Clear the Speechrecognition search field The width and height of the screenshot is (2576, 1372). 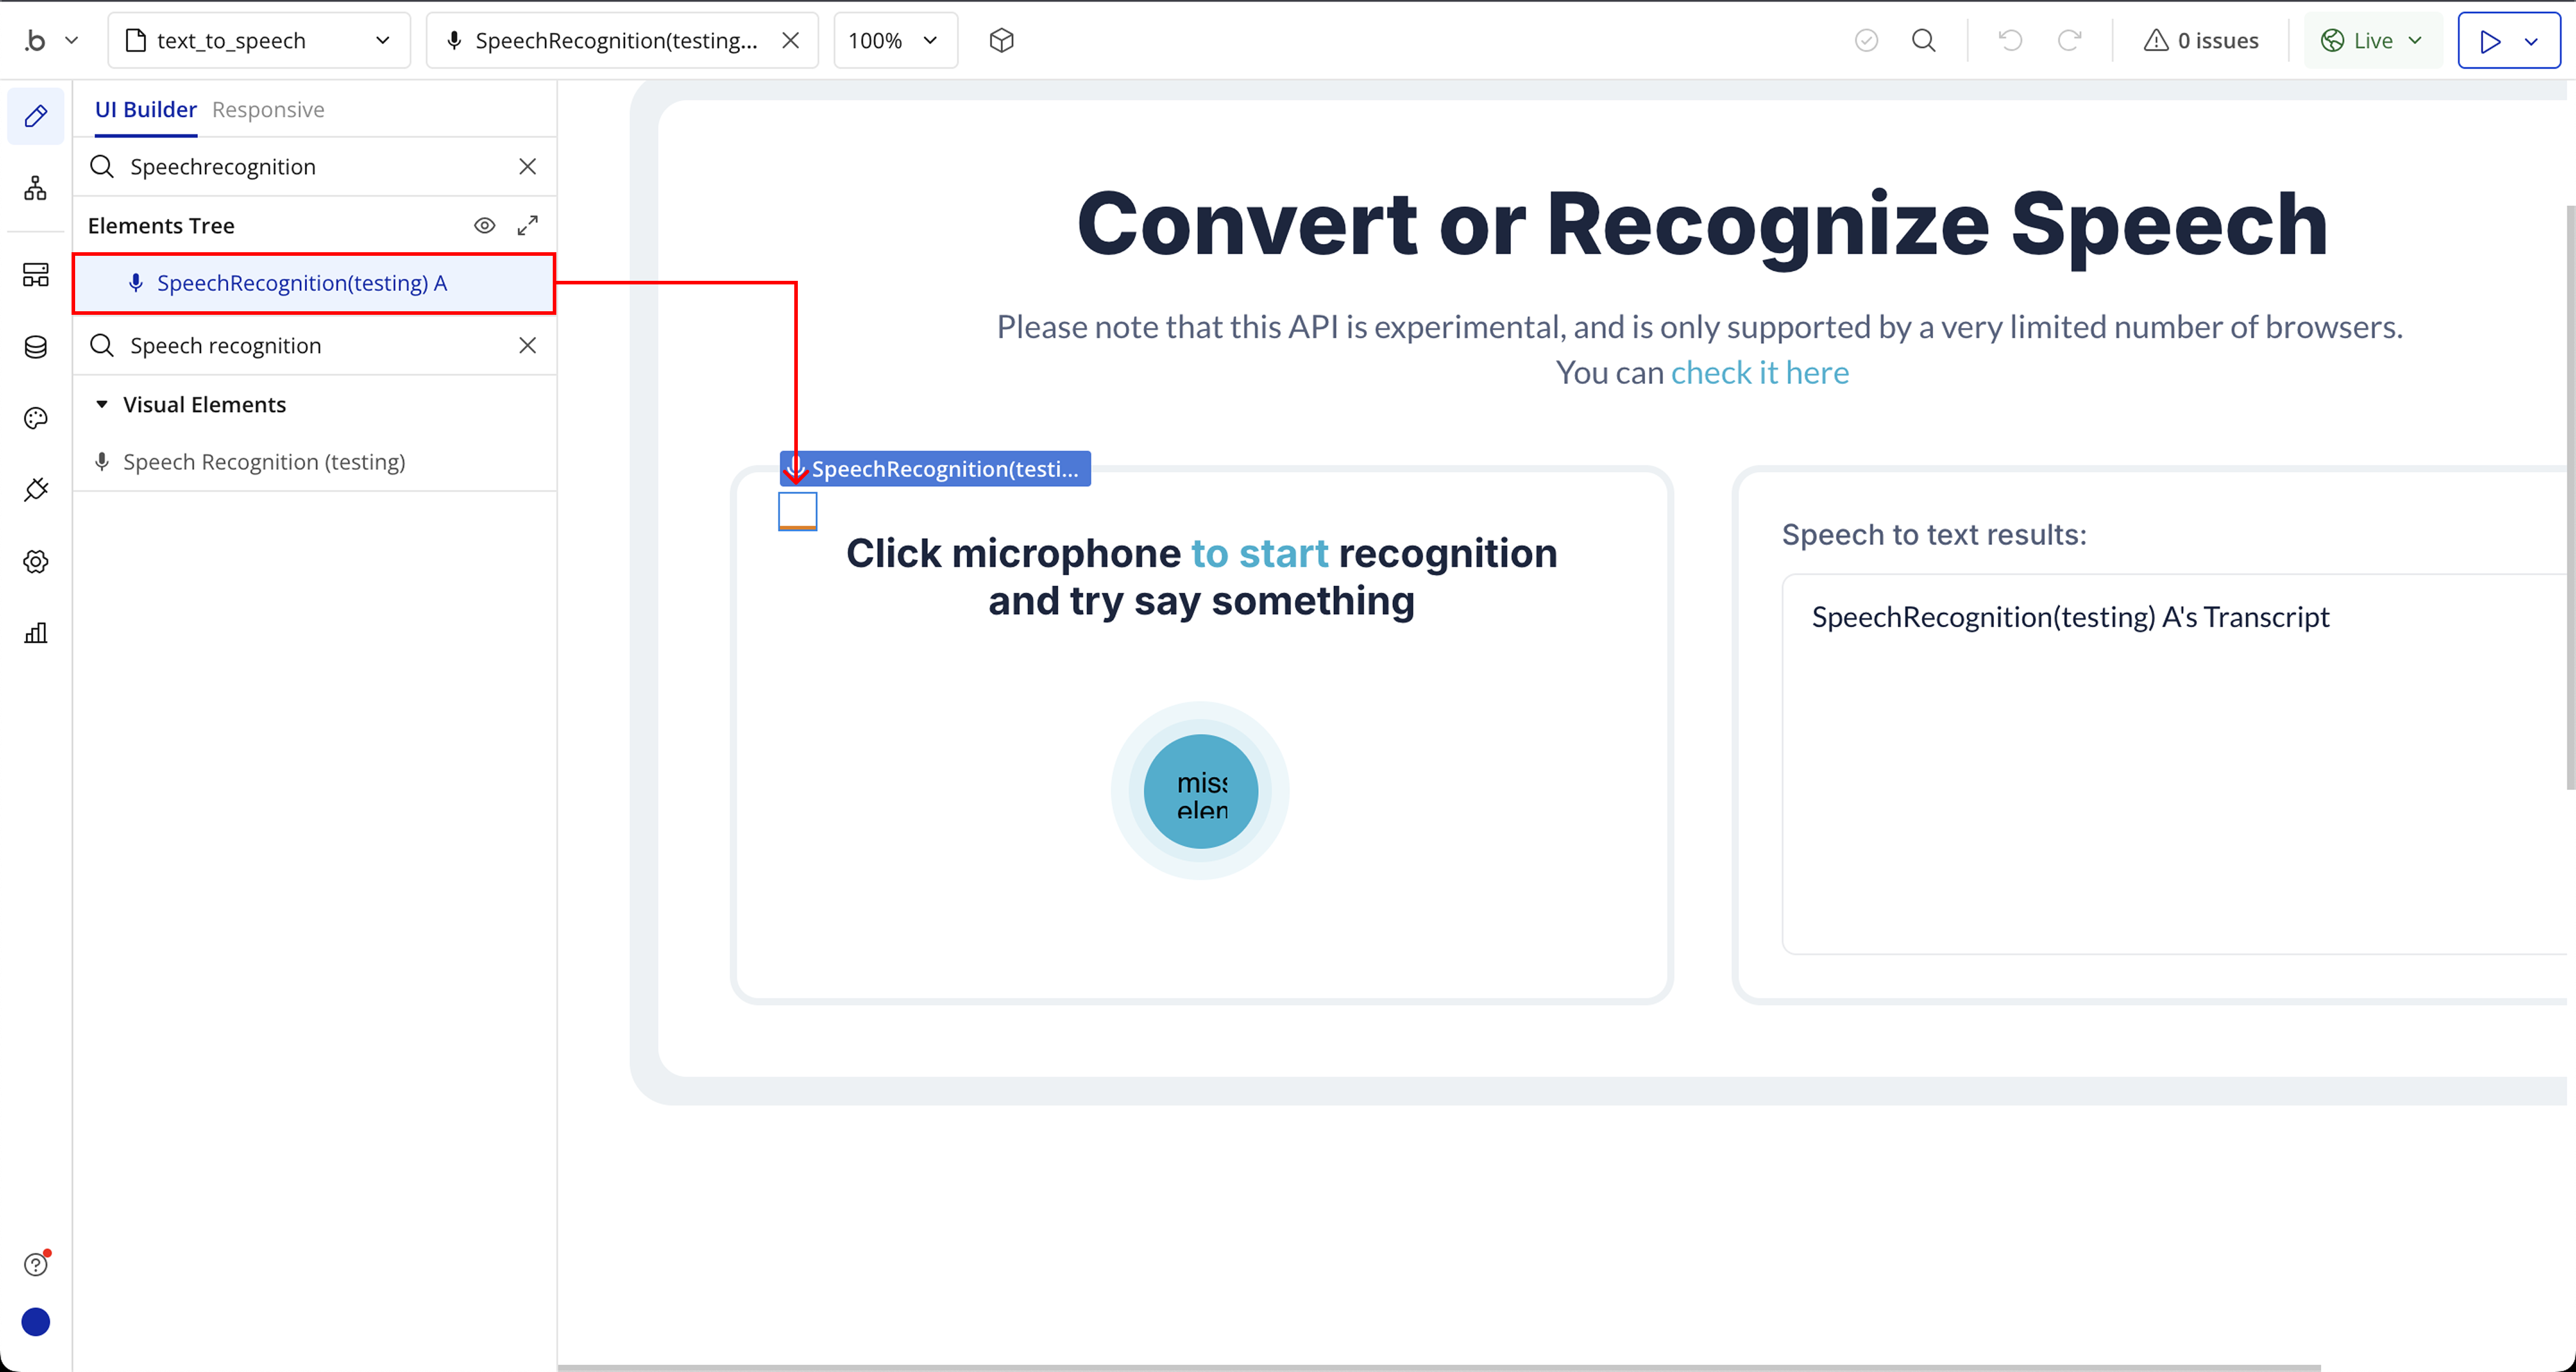527,166
